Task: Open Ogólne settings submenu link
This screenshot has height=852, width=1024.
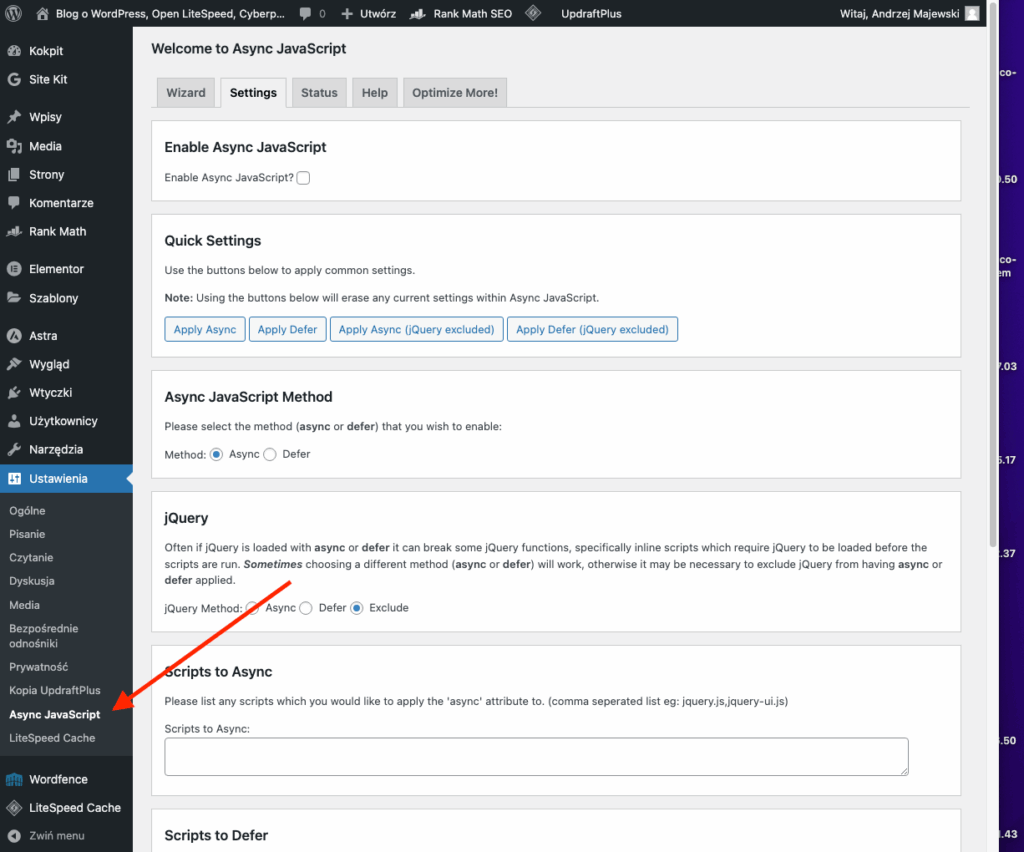Action: point(27,511)
